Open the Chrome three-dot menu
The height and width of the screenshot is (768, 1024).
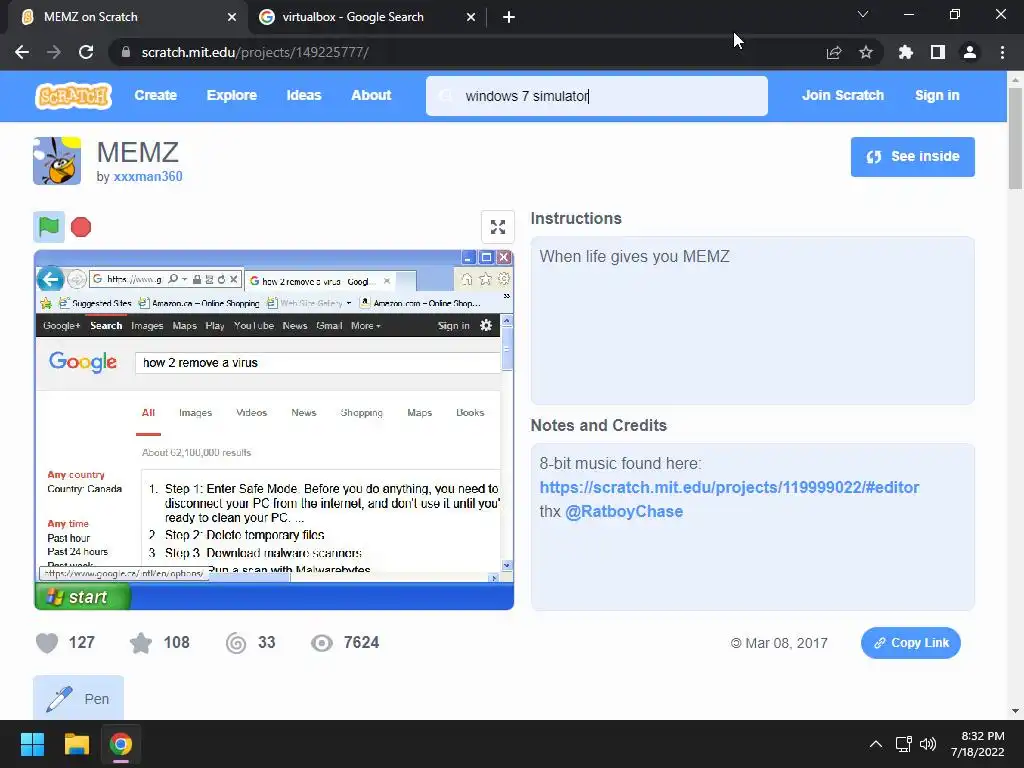point(1002,52)
